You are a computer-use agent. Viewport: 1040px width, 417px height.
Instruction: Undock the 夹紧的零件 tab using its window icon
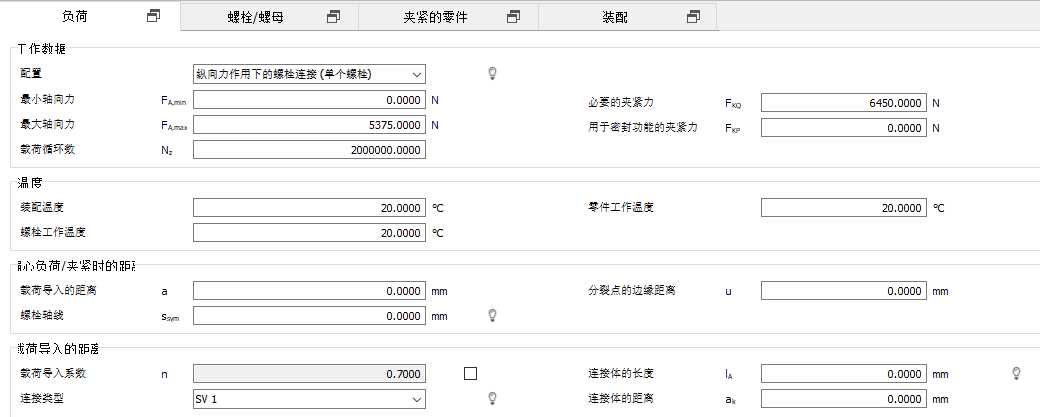click(x=513, y=16)
